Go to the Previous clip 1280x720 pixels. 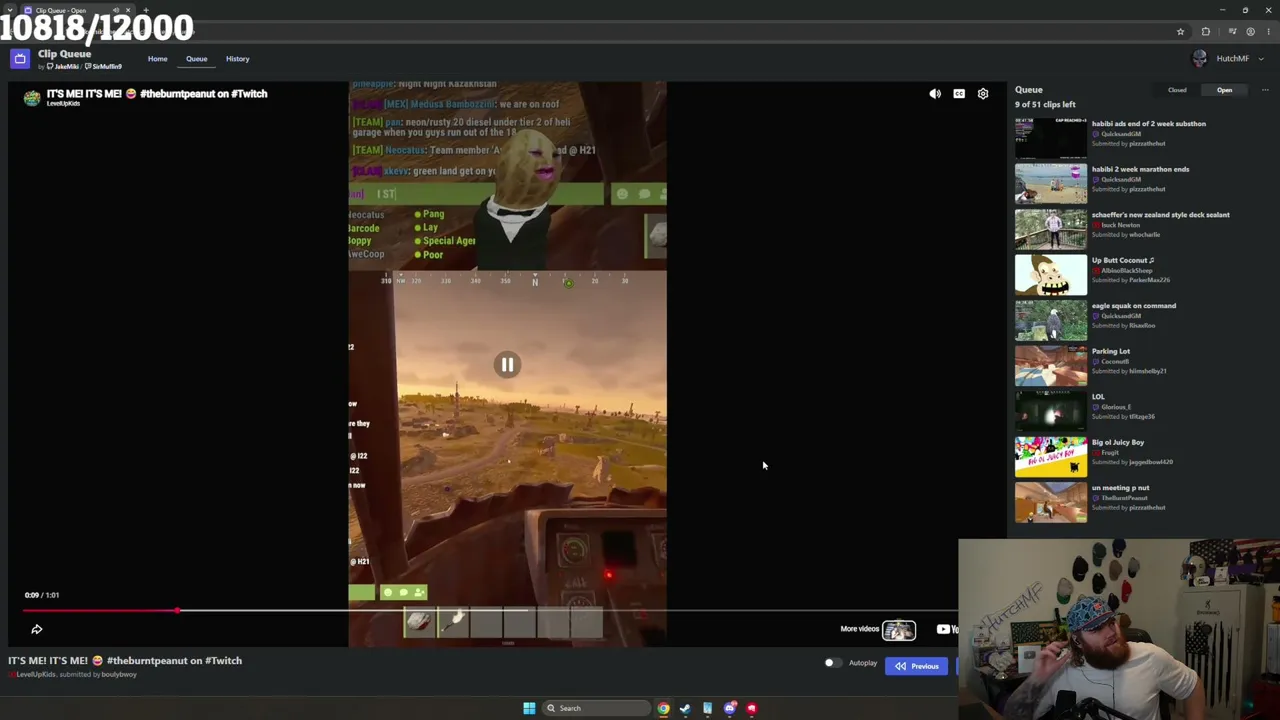pyautogui.click(x=916, y=666)
